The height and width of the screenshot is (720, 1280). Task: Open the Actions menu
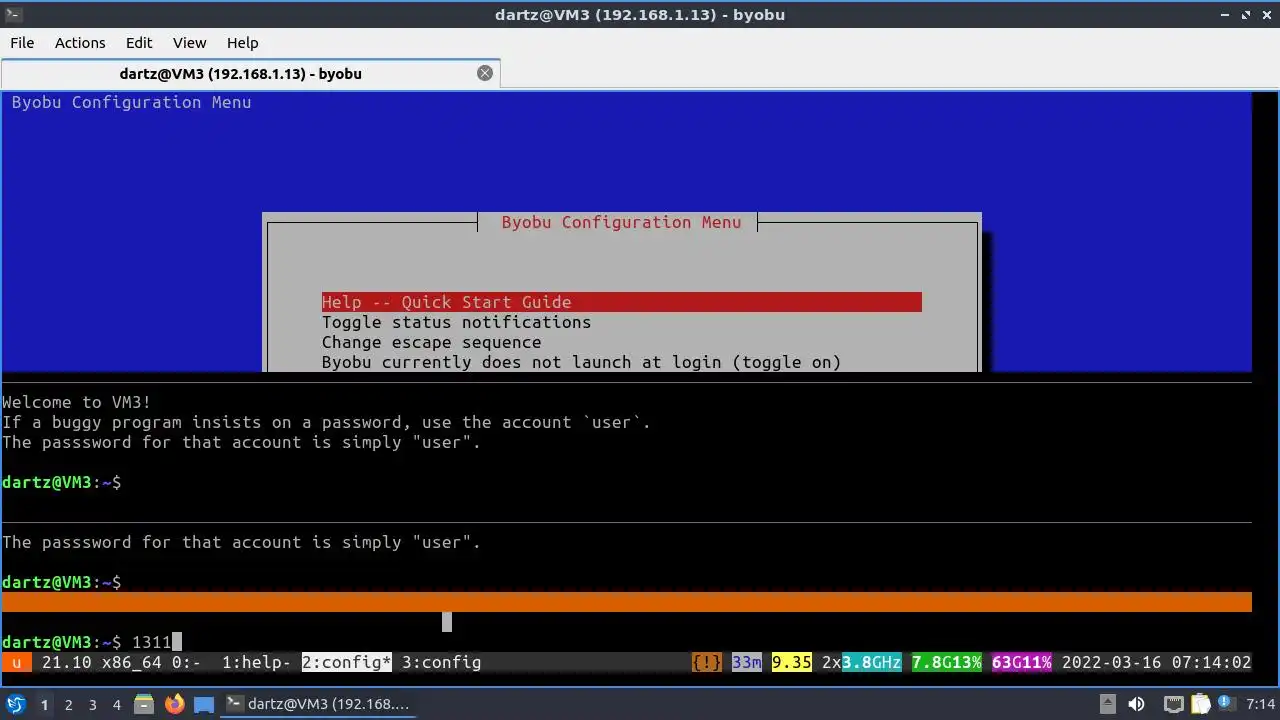(80, 43)
